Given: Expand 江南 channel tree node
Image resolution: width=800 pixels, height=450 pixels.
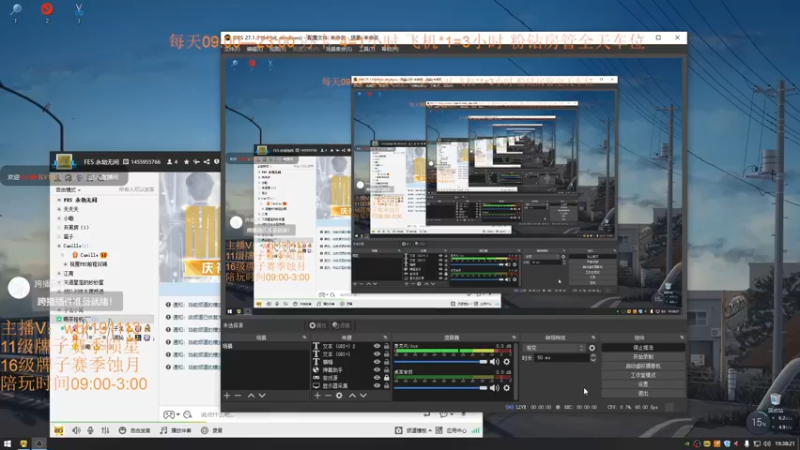Looking at the screenshot, I should coord(59,273).
